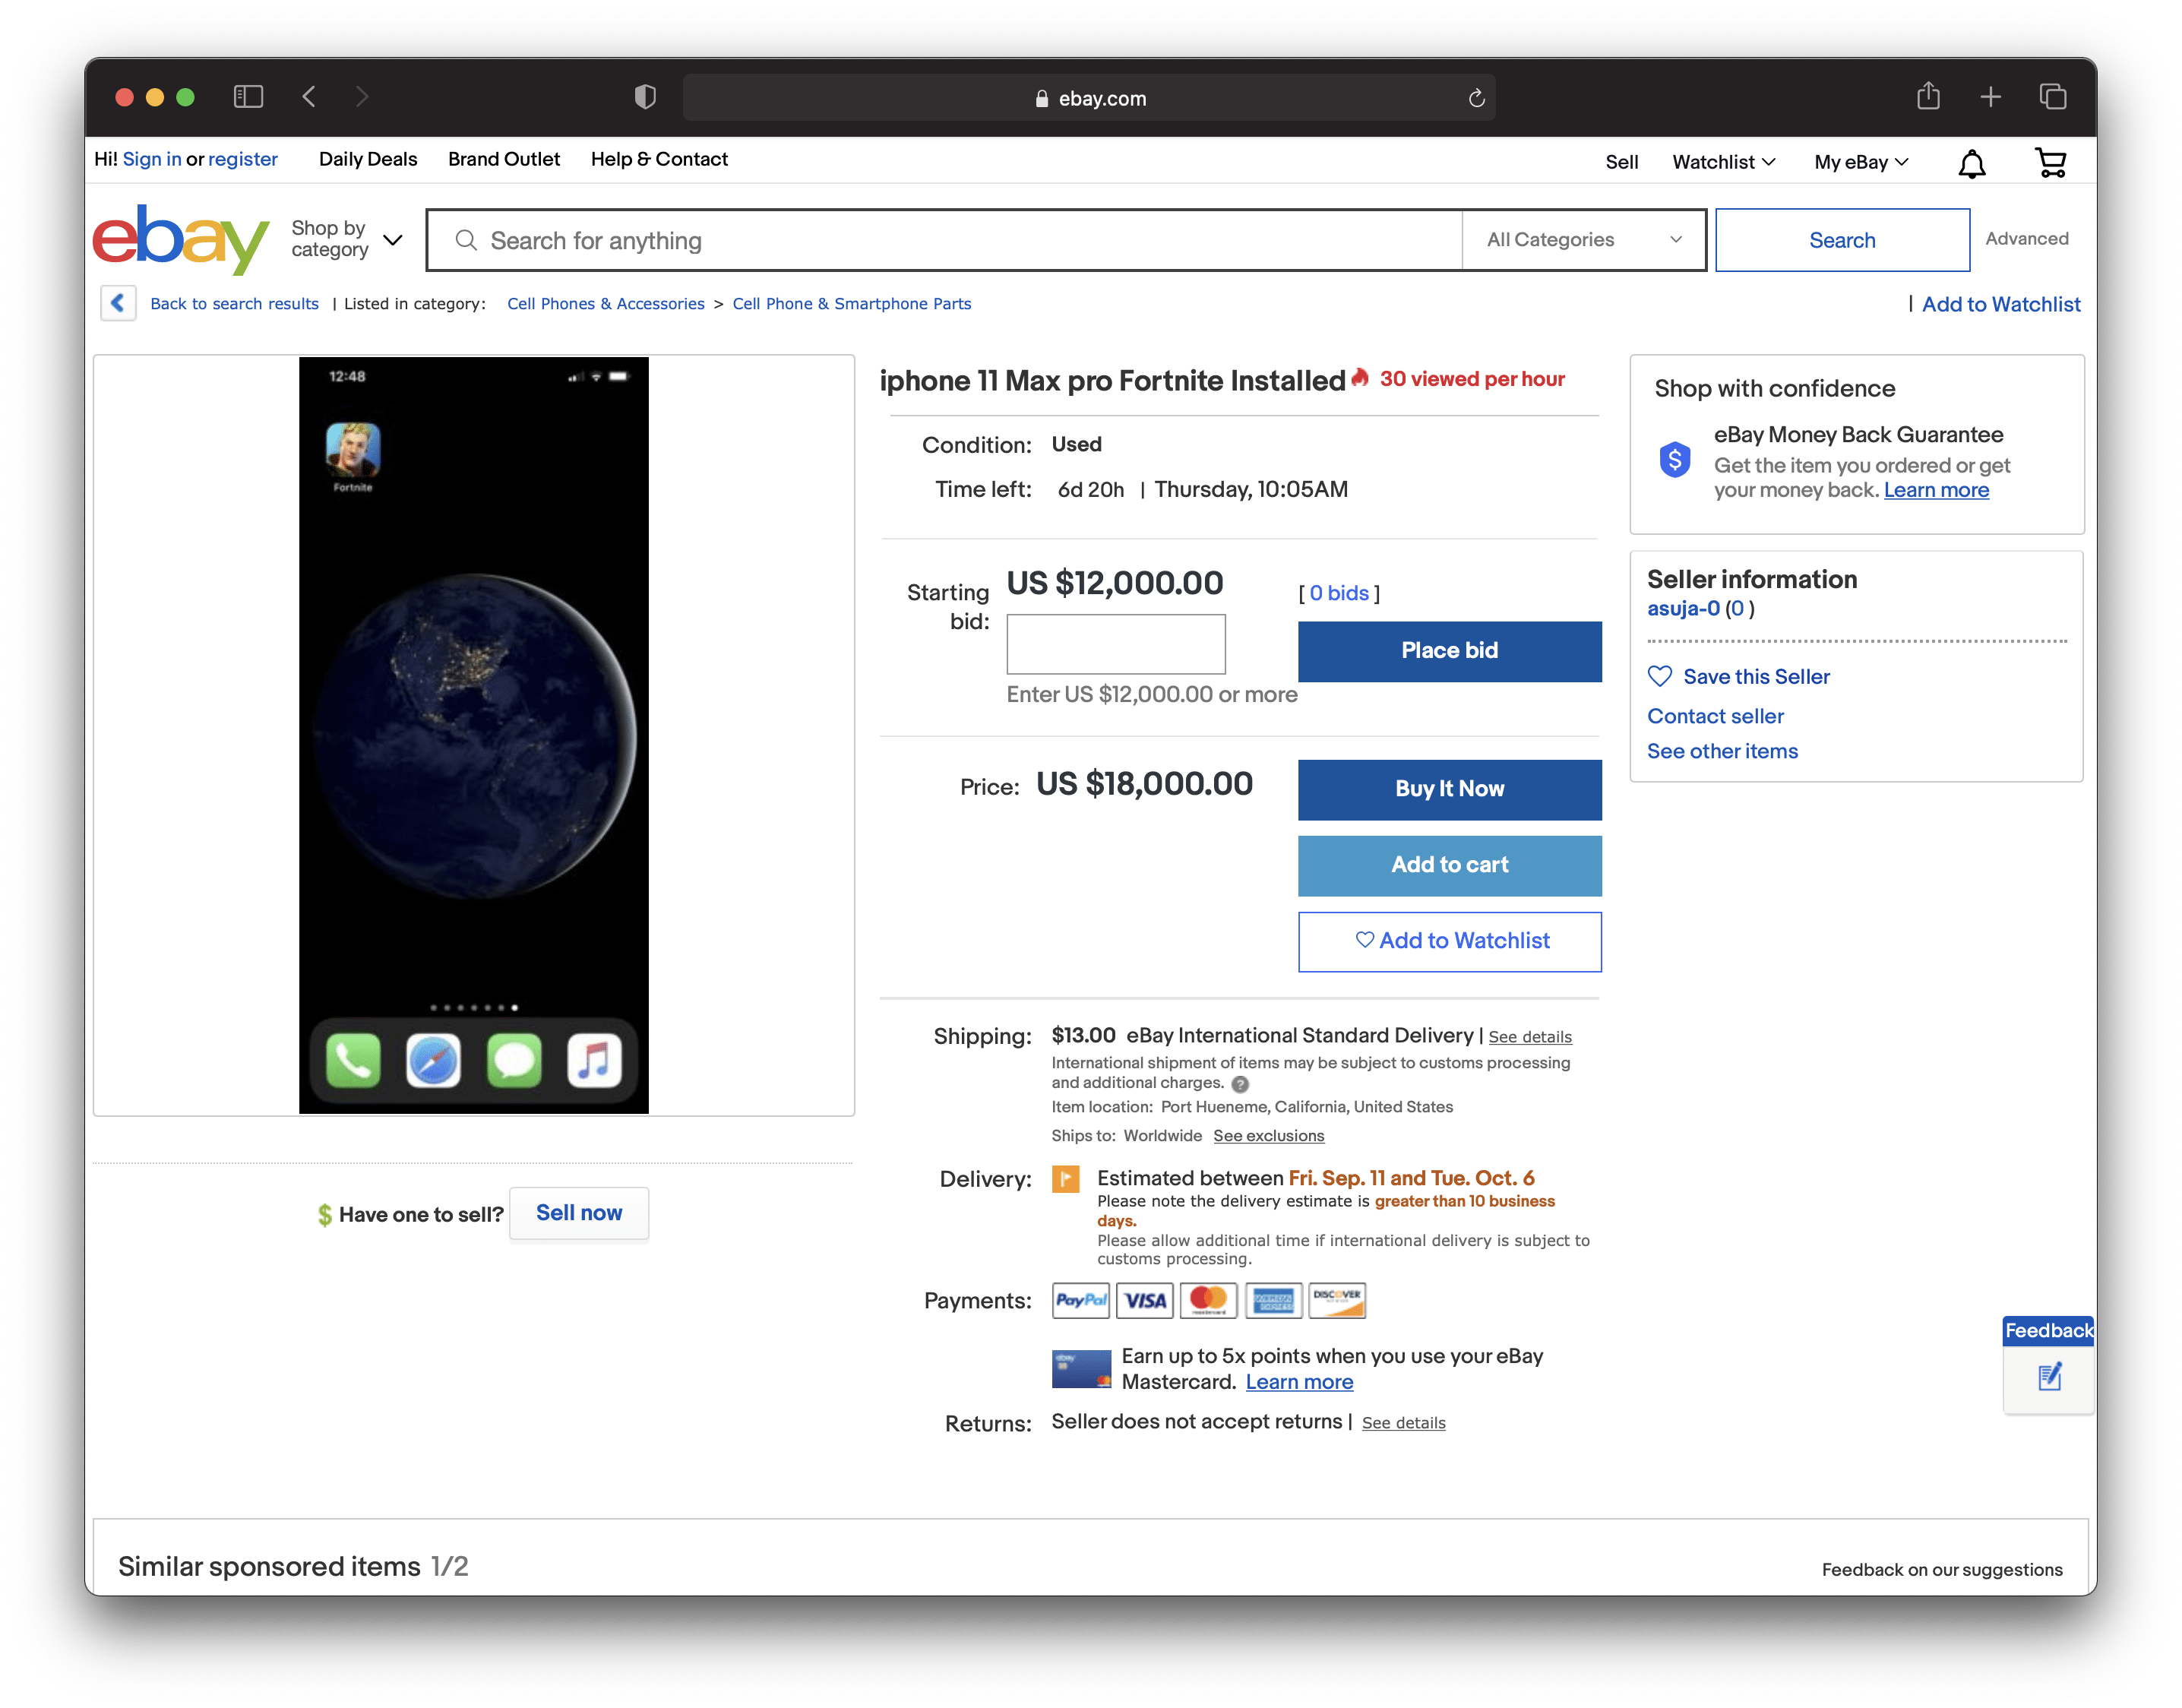Open Brand Outlet
The width and height of the screenshot is (2182, 1708).
click(504, 159)
